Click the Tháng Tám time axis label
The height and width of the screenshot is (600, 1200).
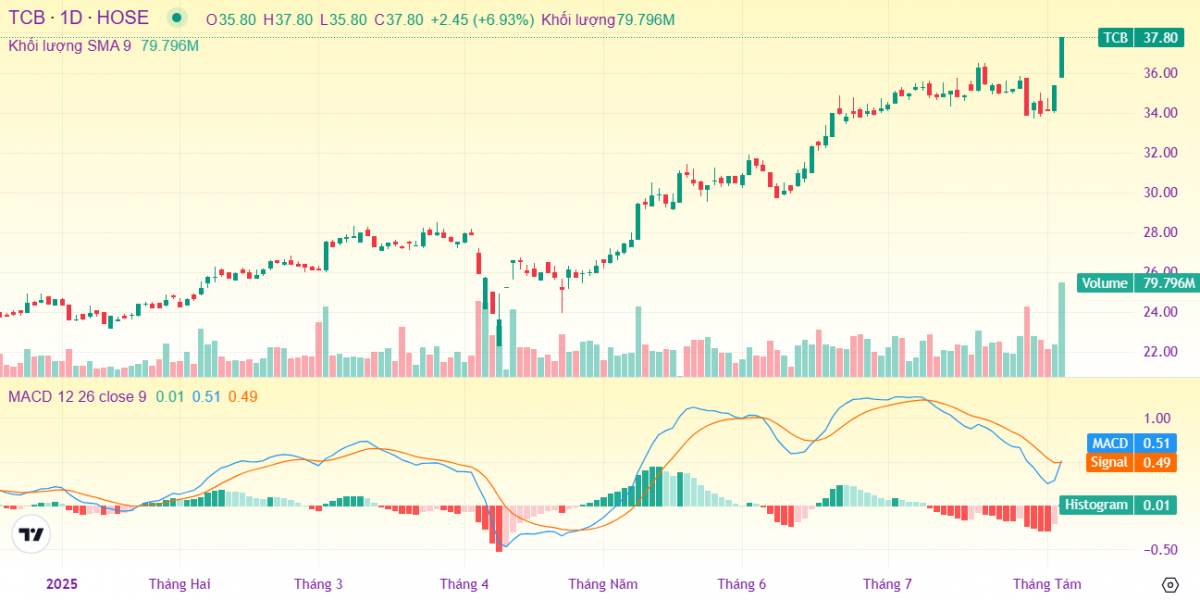click(x=1047, y=584)
